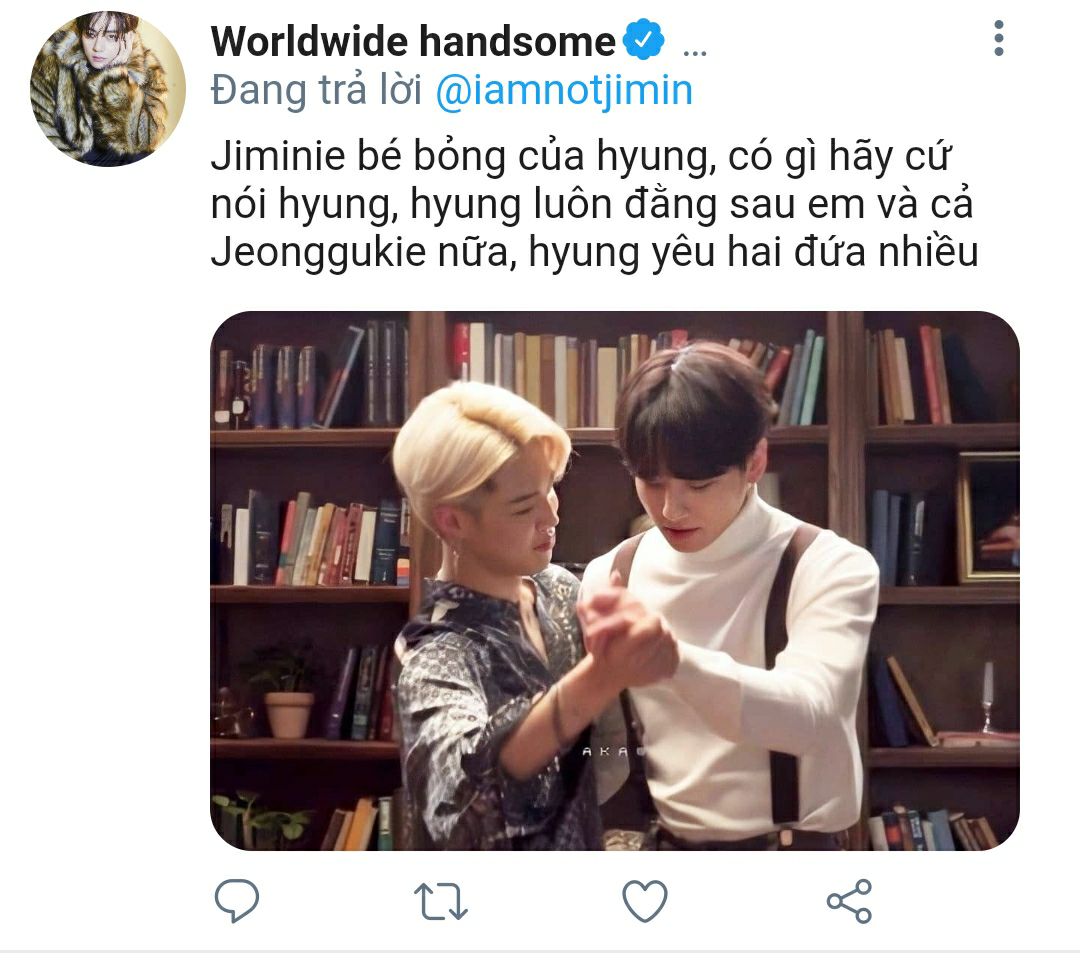Follow the @iamnotjimin mention link
1080x960 pixels.
coord(564,91)
